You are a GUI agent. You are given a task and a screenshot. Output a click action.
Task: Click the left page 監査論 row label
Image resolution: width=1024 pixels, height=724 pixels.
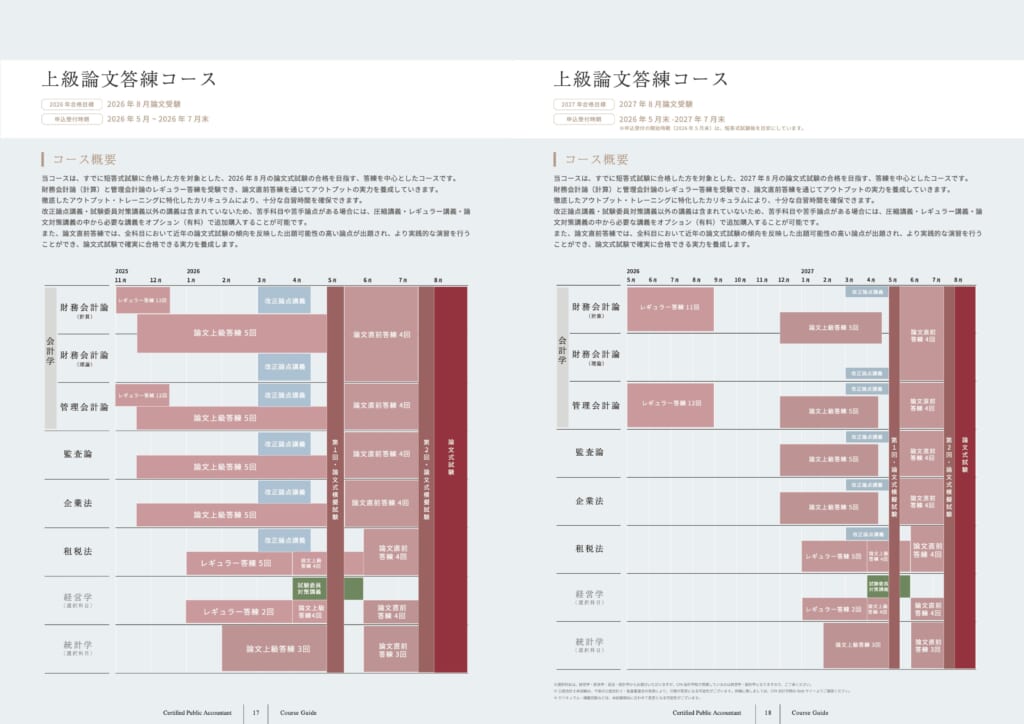point(78,454)
